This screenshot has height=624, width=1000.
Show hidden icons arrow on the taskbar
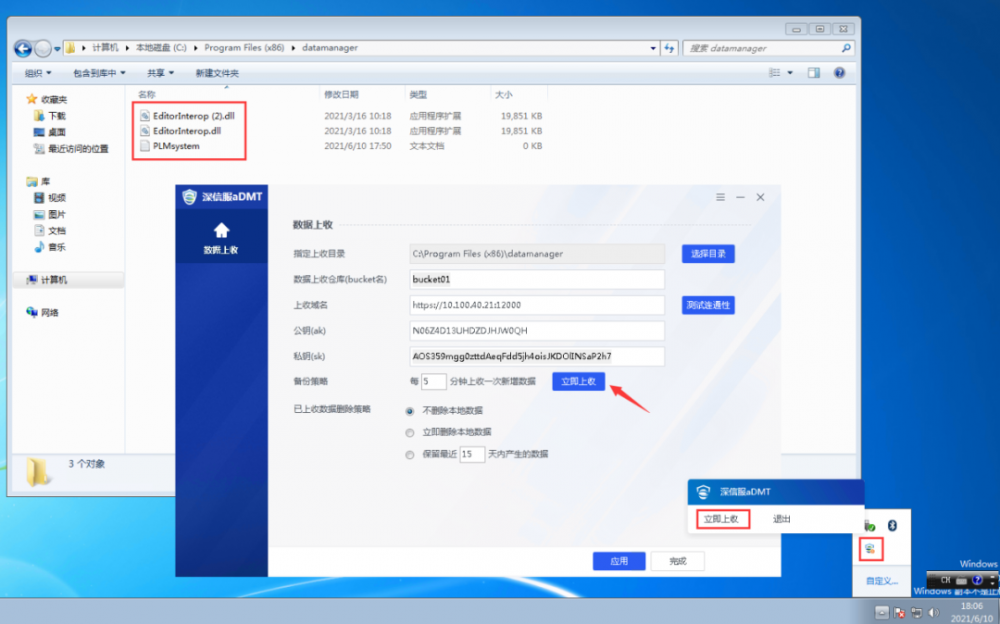tap(881, 613)
